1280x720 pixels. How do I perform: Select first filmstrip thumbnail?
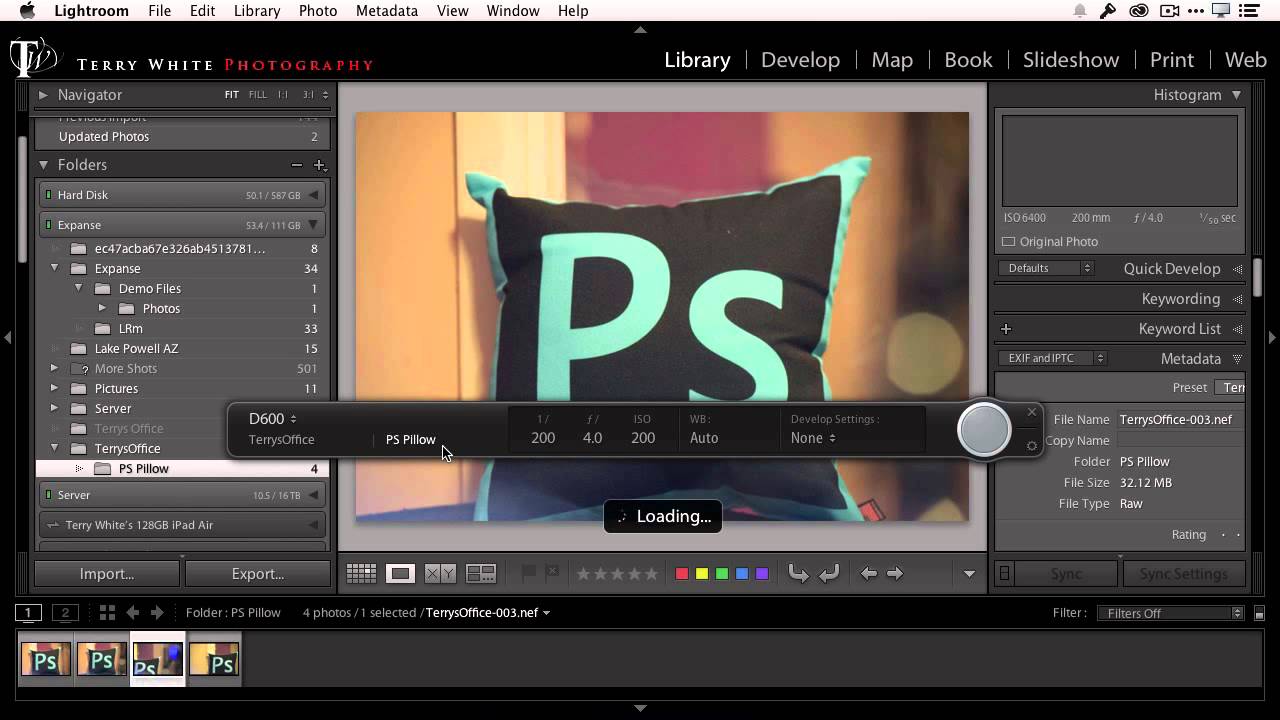pyautogui.click(x=46, y=660)
